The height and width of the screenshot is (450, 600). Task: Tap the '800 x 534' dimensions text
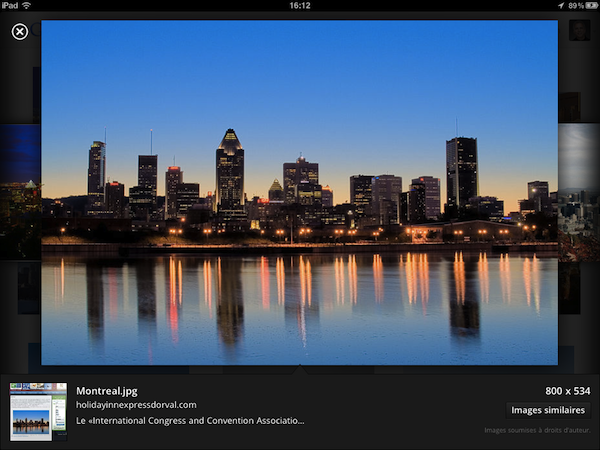point(568,391)
